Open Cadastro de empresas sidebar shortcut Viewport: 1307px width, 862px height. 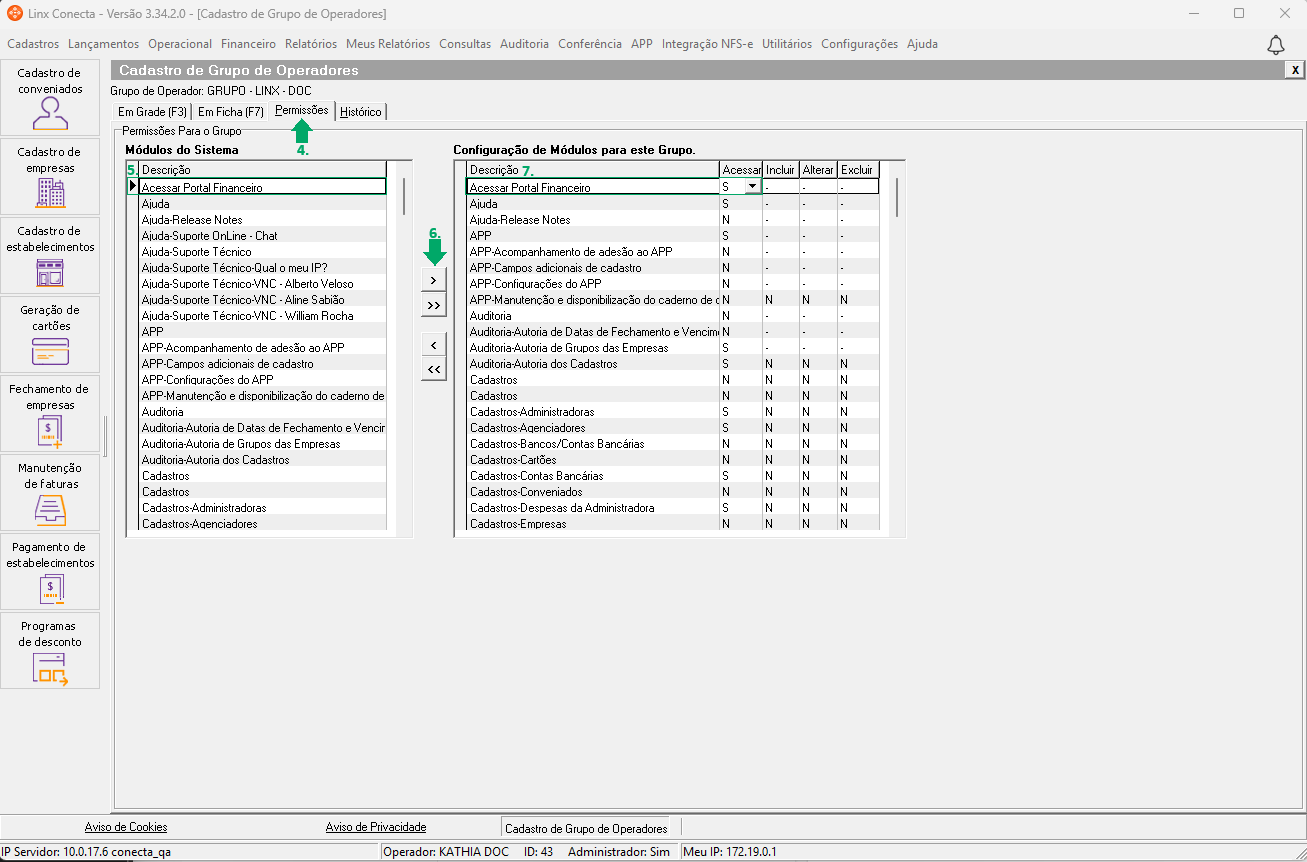coord(50,176)
